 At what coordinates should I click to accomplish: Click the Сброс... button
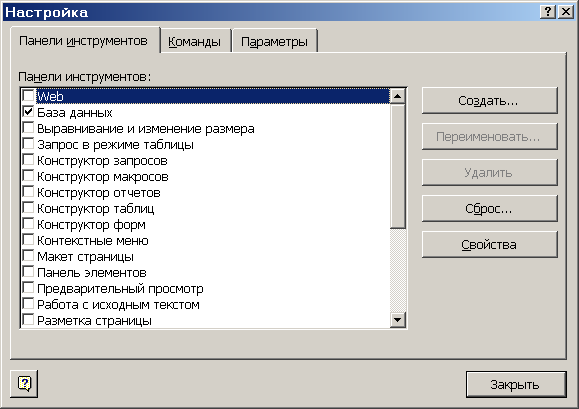[489, 209]
